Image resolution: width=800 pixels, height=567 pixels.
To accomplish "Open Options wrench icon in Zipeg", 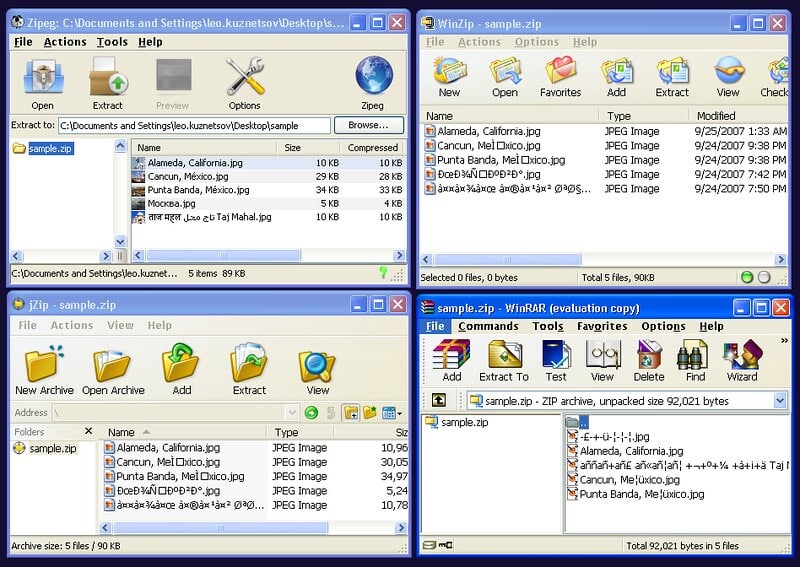I will click(245, 77).
